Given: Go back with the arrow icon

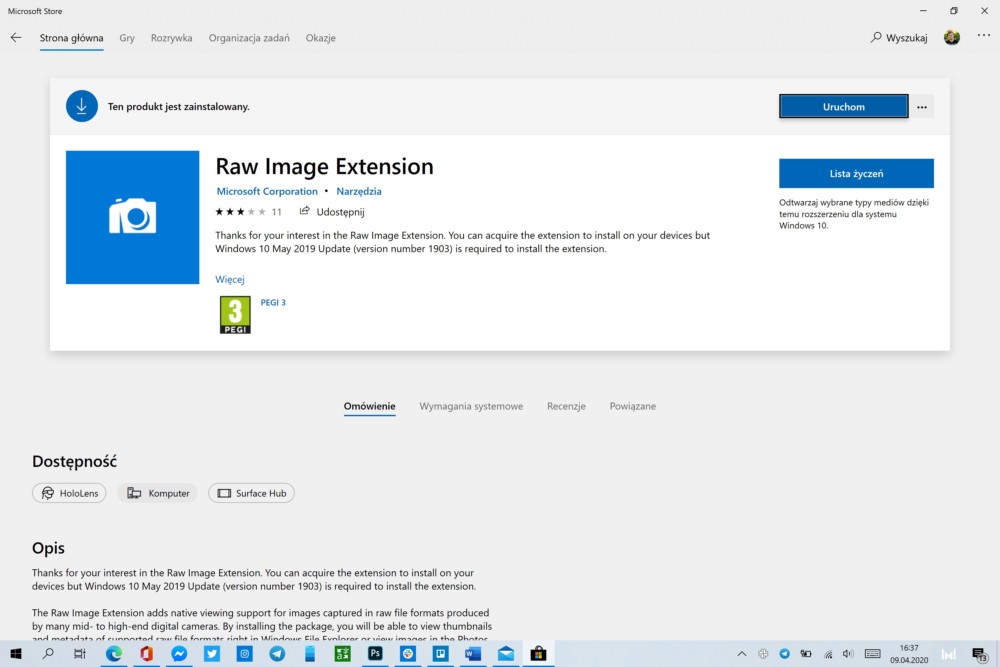Looking at the screenshot, I should [16, 38].
